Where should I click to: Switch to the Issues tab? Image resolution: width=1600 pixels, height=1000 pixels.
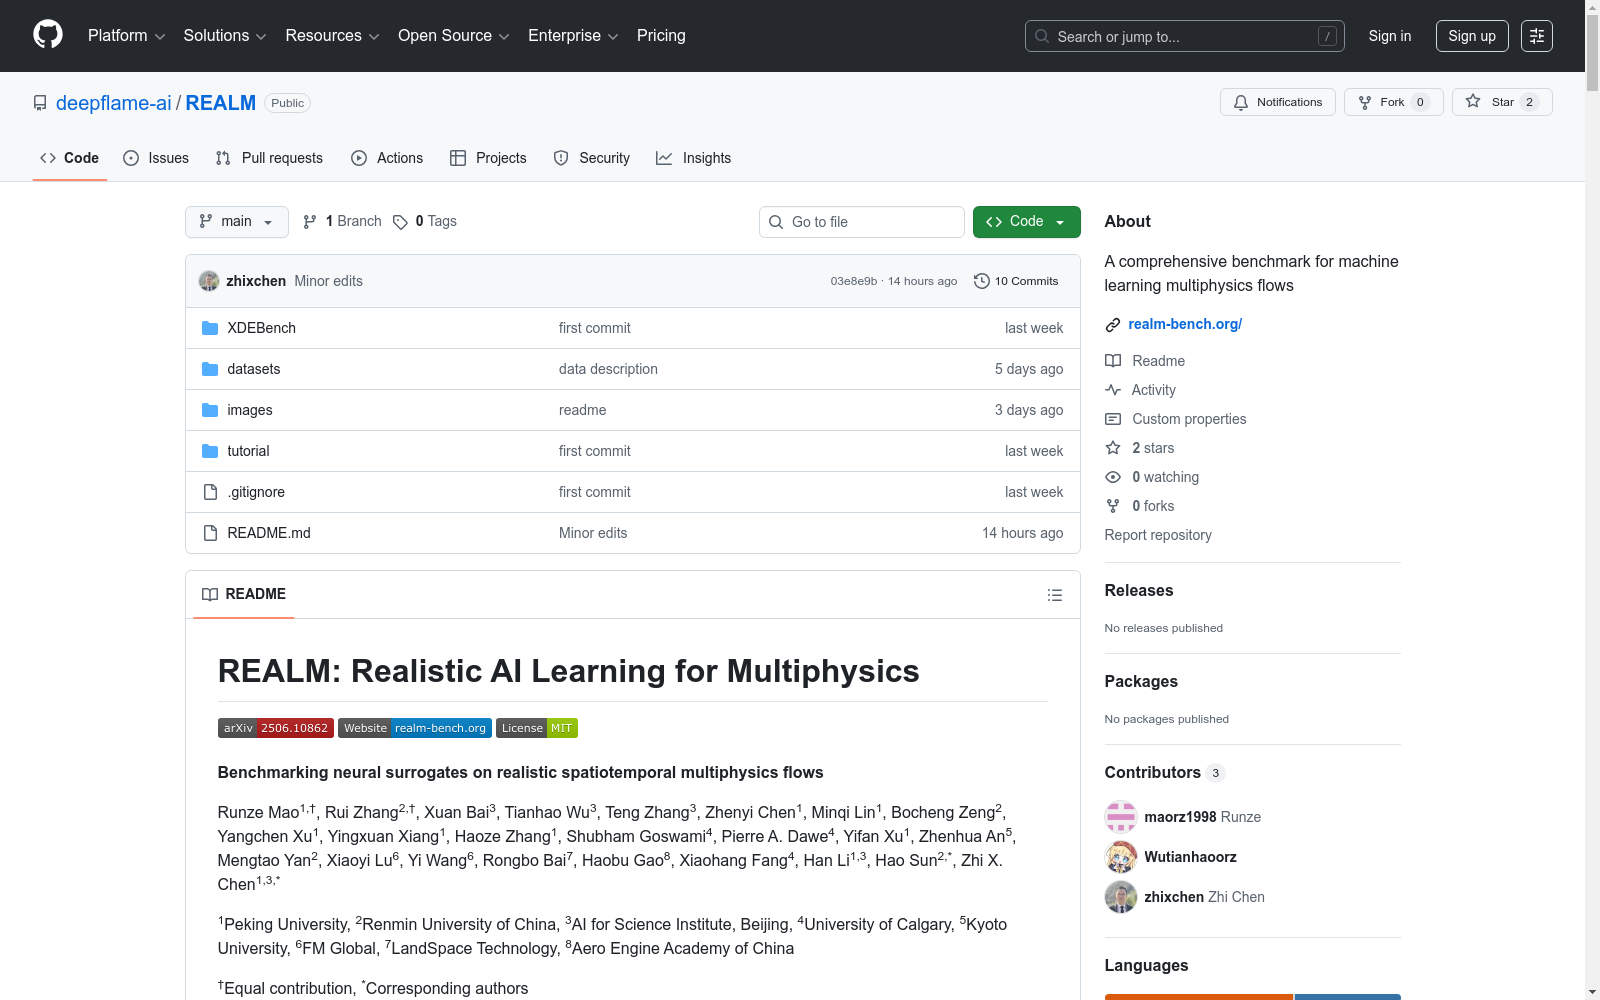[156, 158]
